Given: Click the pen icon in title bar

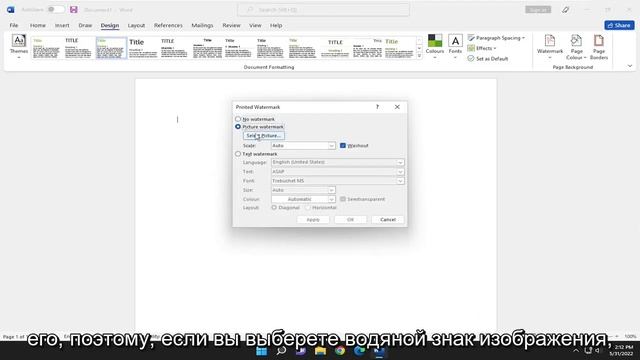Looking at the screenshot, I should click(565, 9).
